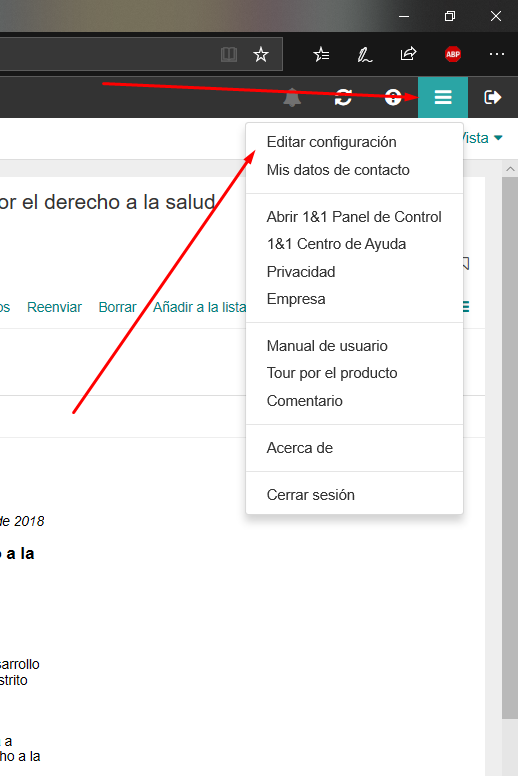Open the help question mark icon
The image size is (518, 776).
(393, 97)
